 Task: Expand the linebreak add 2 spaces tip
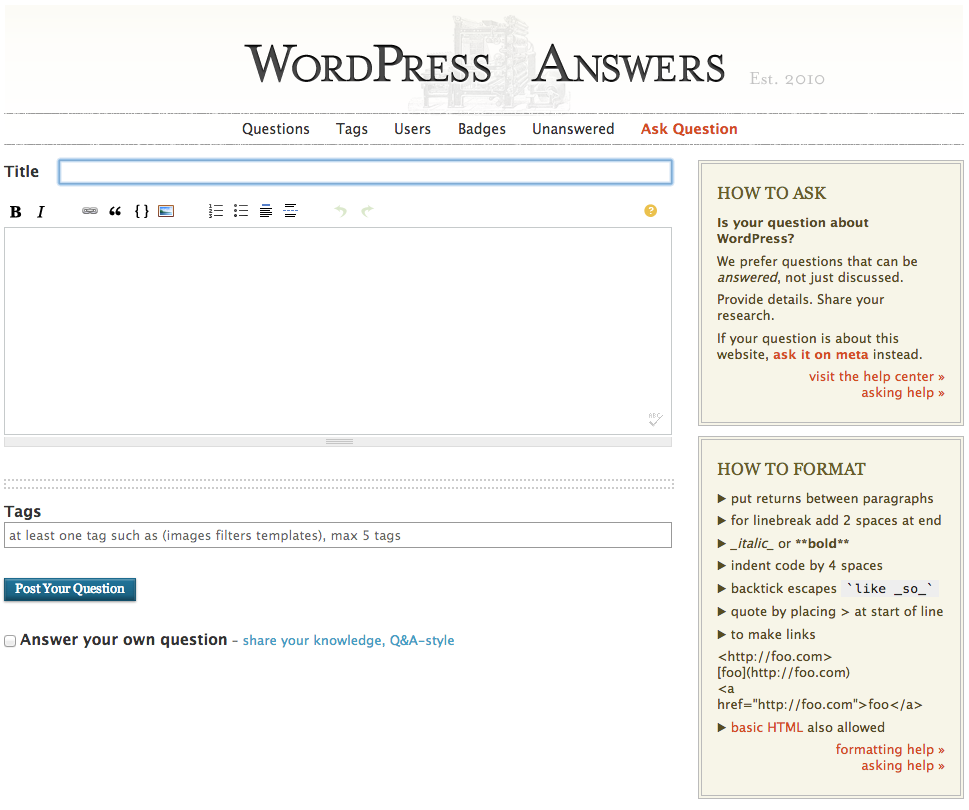829,521
